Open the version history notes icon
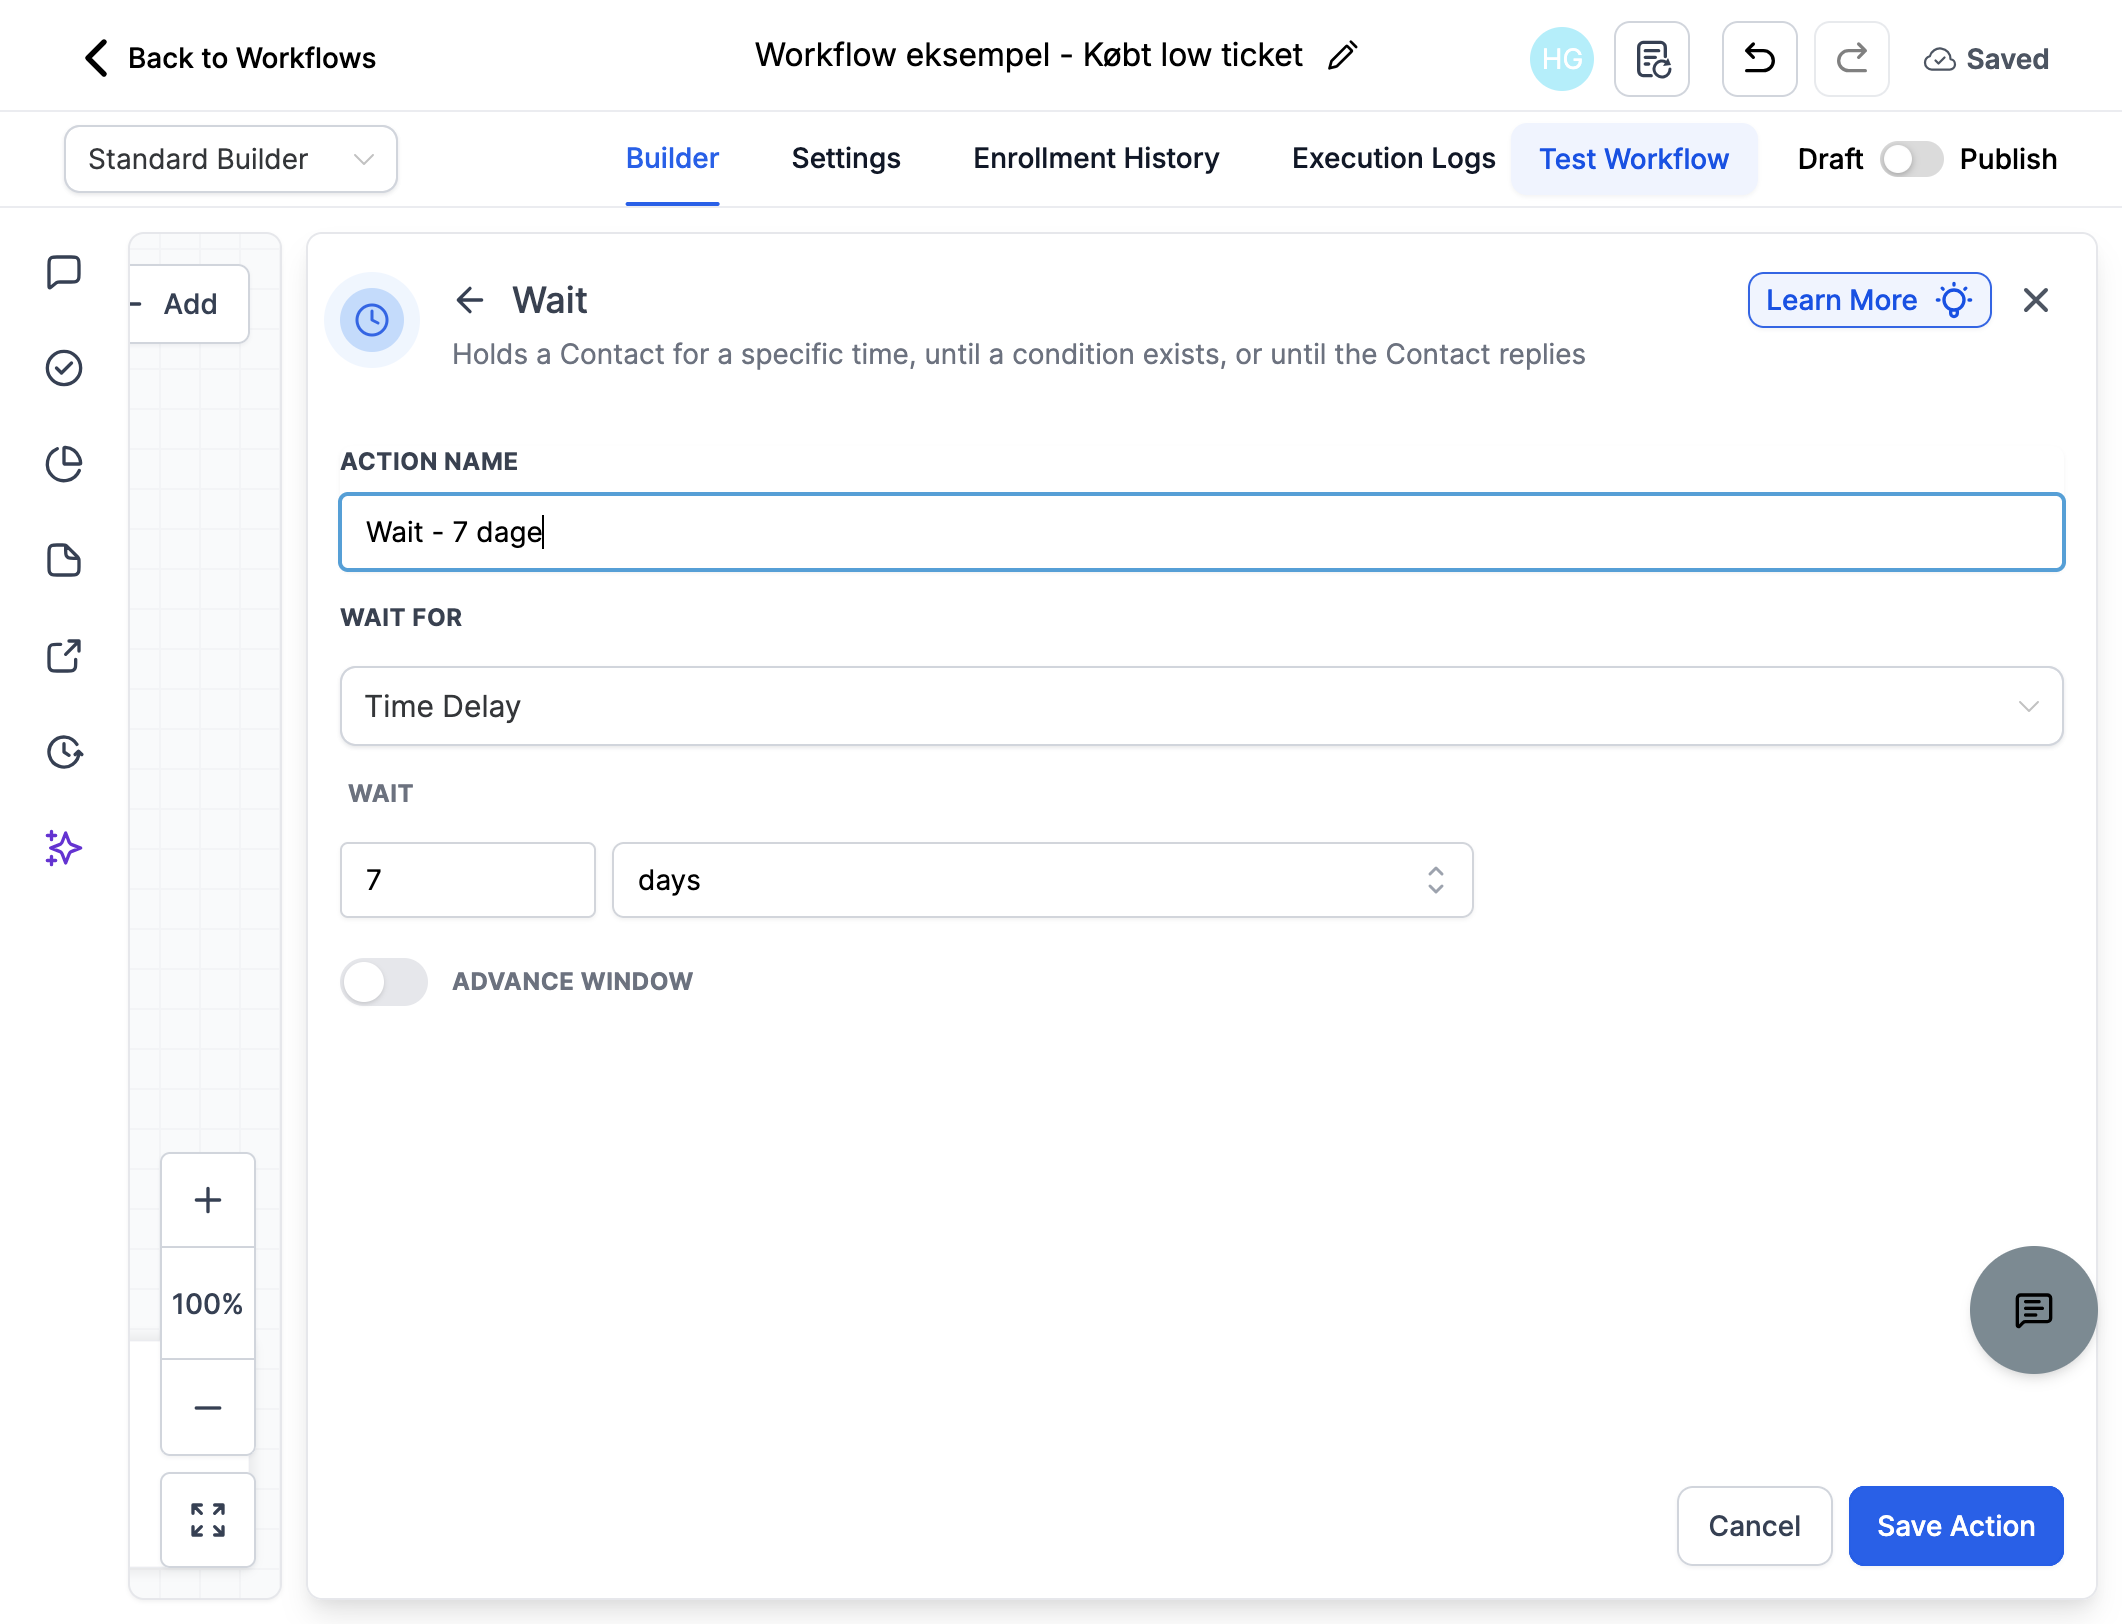The image size is (2122, 1624). 1652,59
